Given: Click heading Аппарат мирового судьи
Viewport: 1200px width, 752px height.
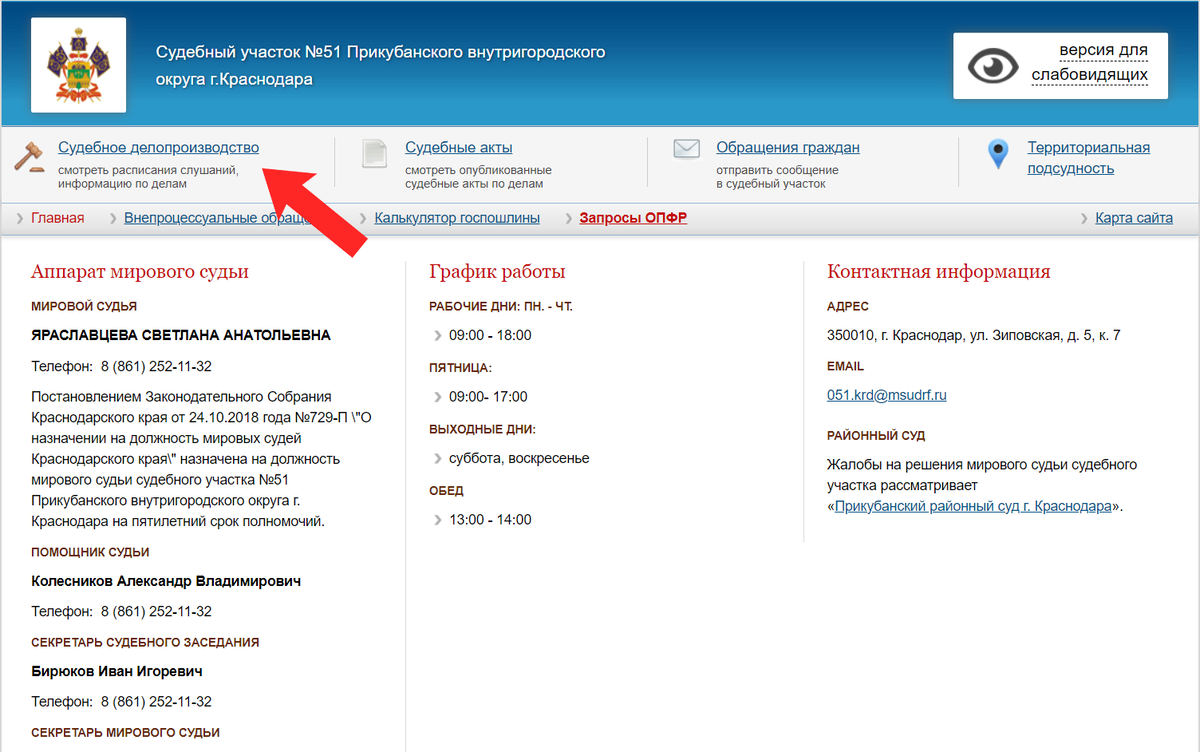Looking at the screenshot, I should [x=140, y=272].
